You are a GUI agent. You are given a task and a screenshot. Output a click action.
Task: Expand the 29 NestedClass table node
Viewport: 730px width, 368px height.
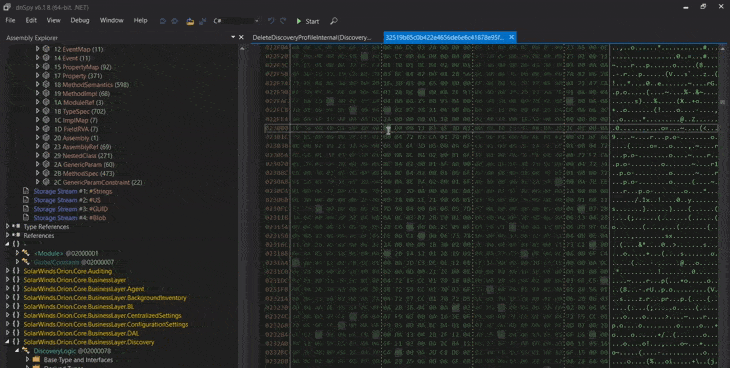(x=38, y=156)
